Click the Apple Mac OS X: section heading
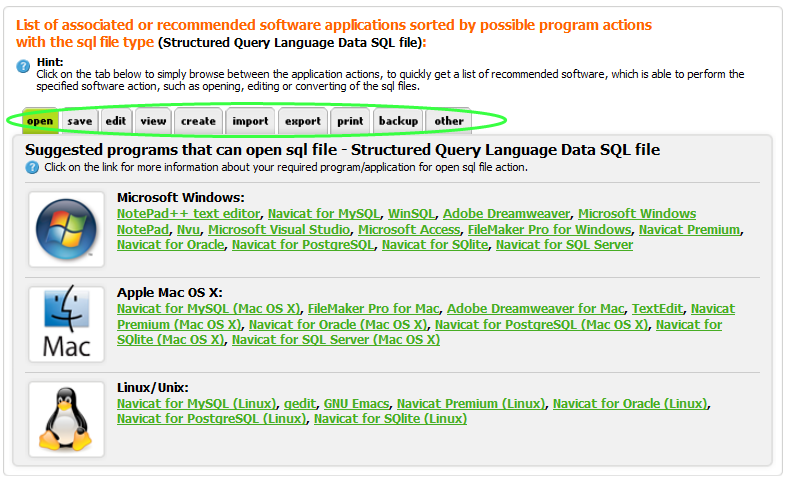788x480 pixels. coord(170,293)
